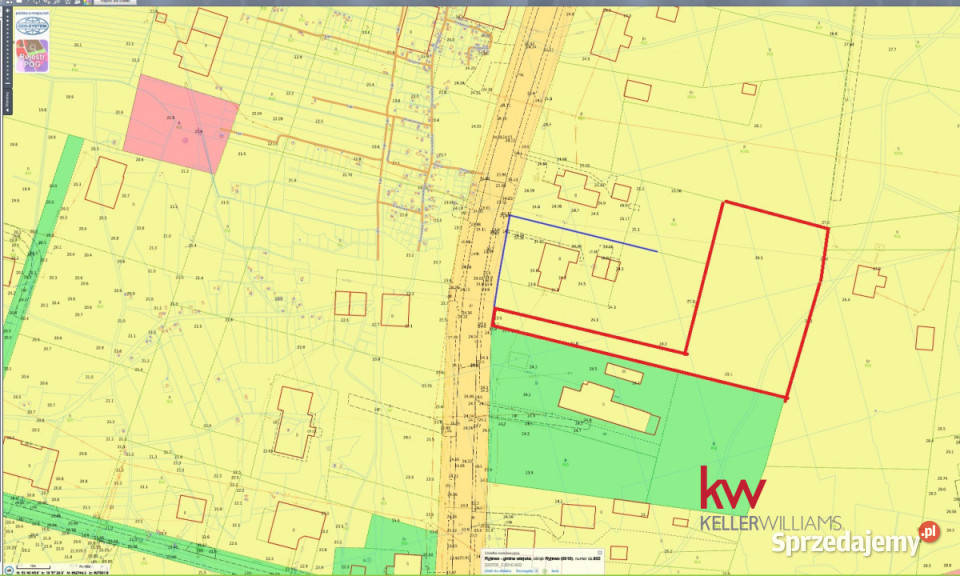Select the color palette icon on top toolbar
This screenshot has width=960, height=576.
[86, 4]
